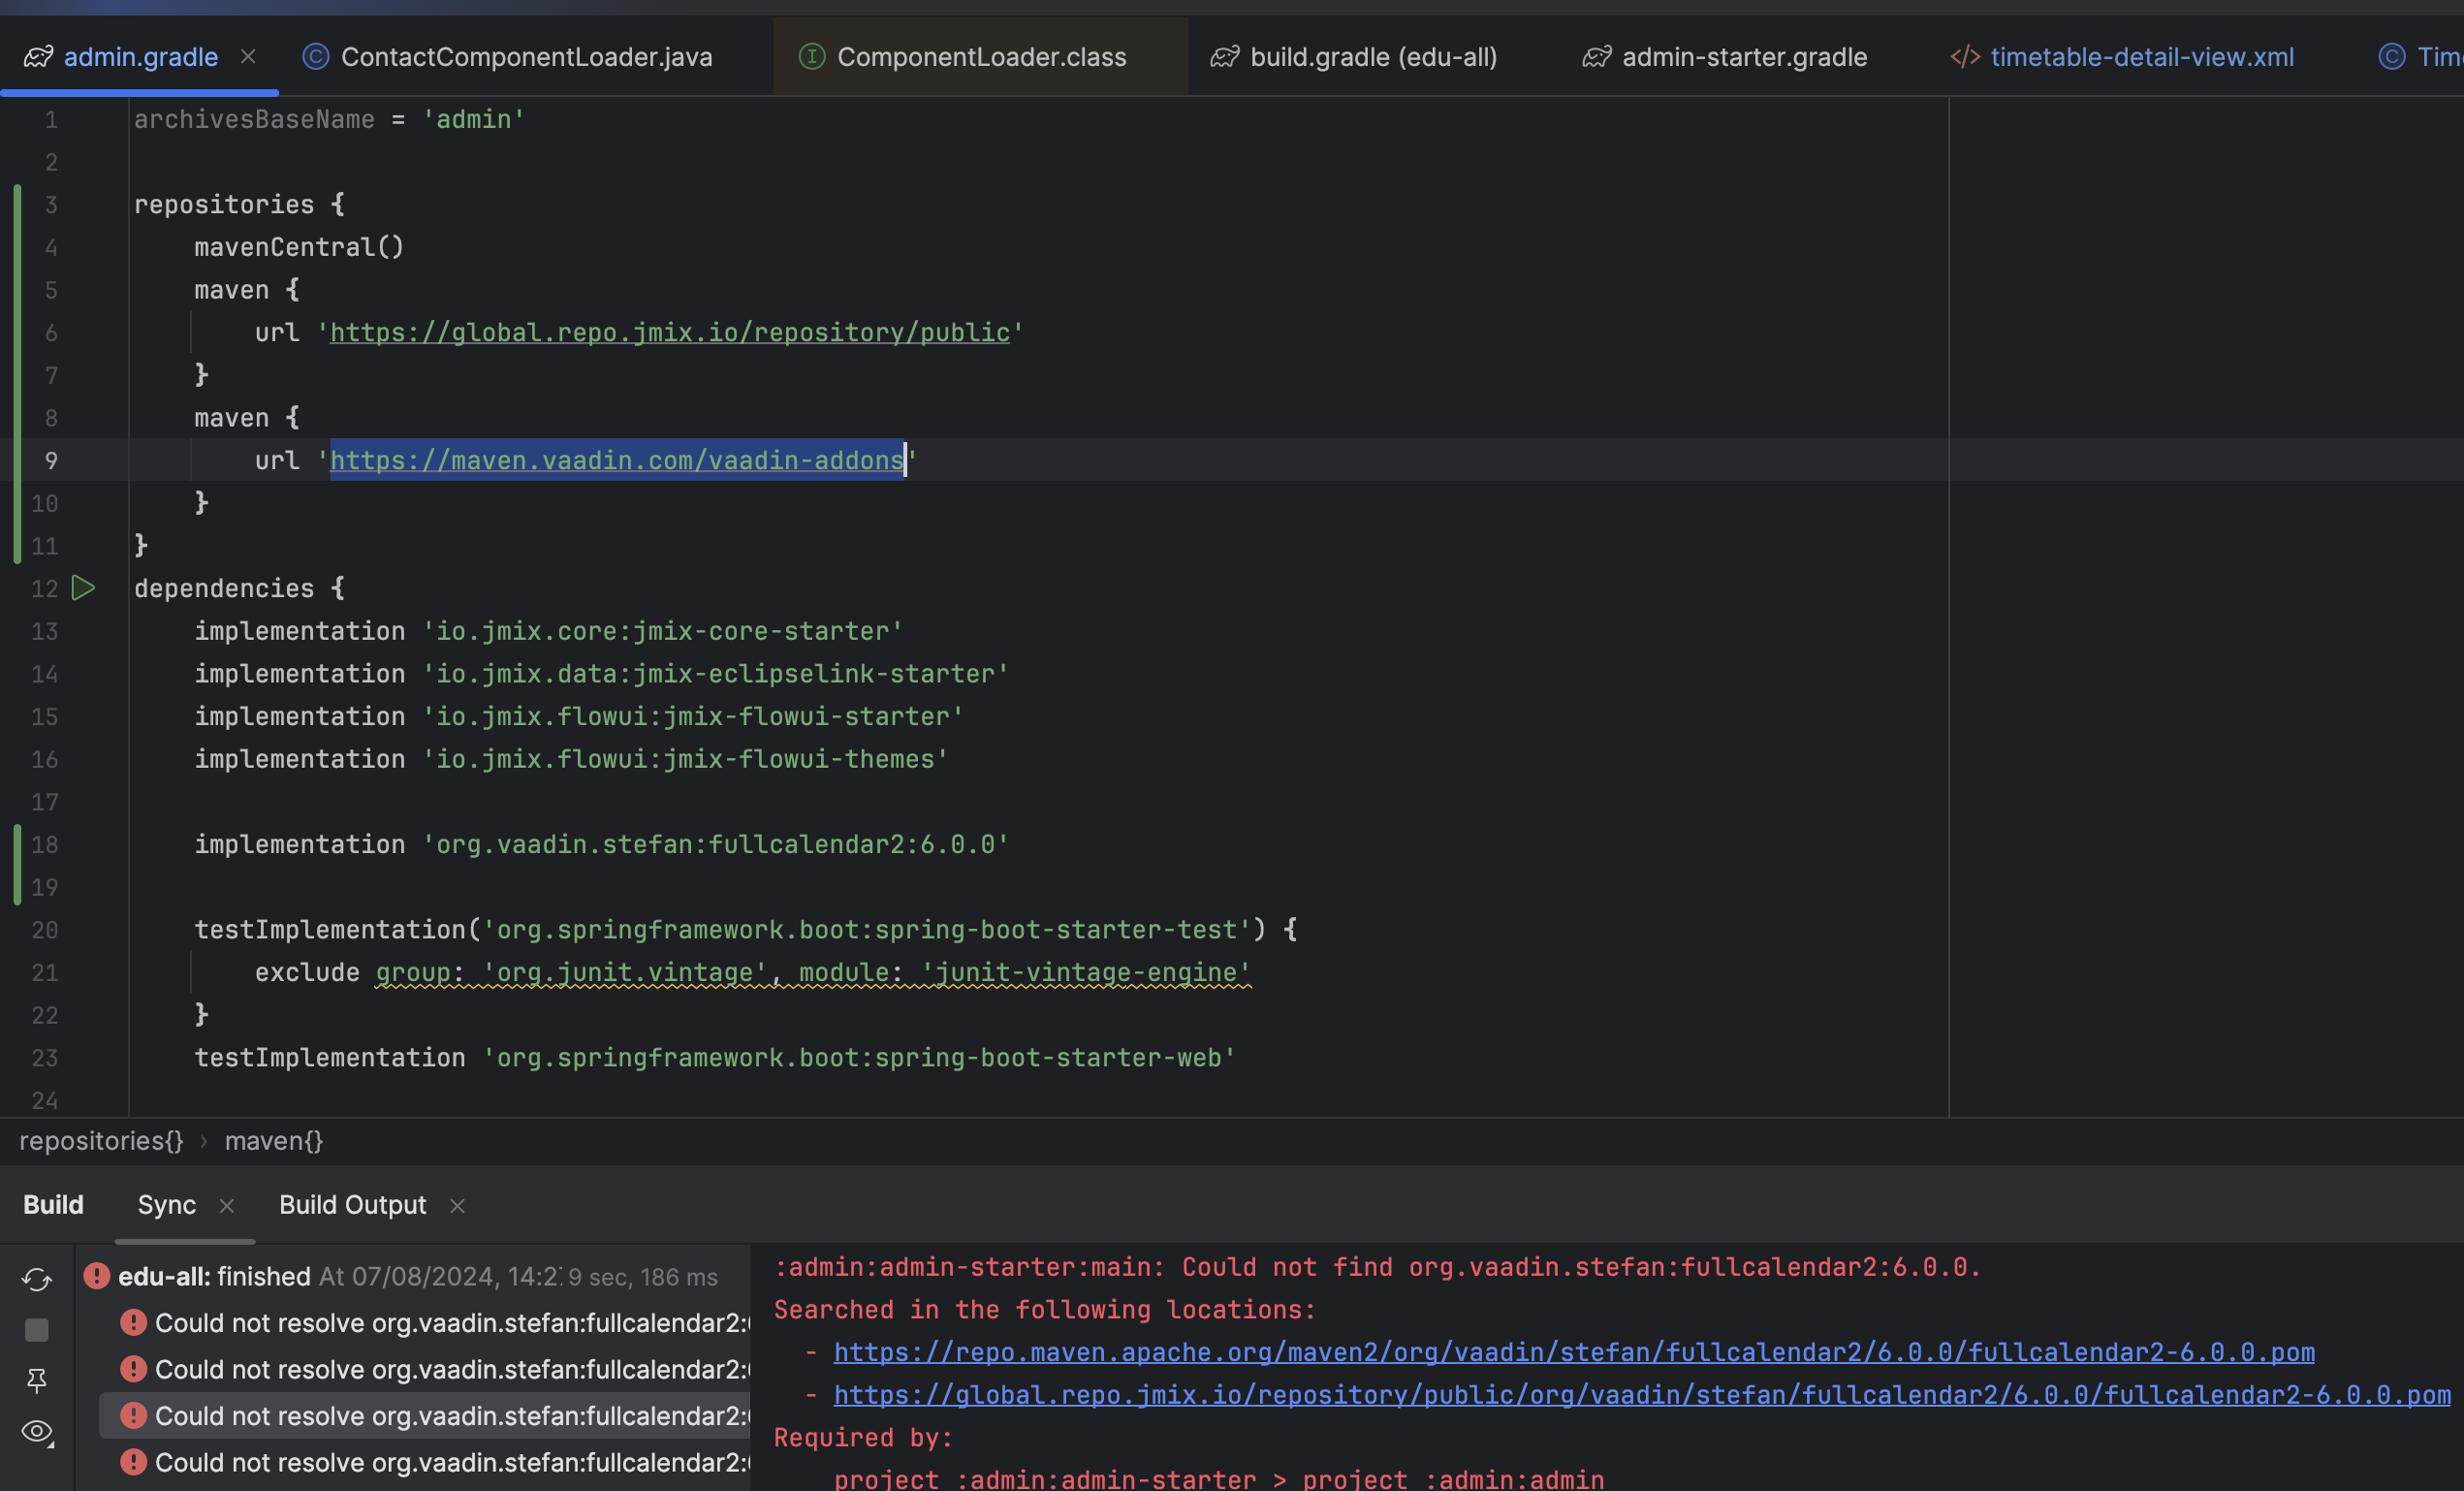This screenshot has height=1491, width=2464.
Task: Click 'mavenCentral()' on line 4
Action: (x=299, y=247)
